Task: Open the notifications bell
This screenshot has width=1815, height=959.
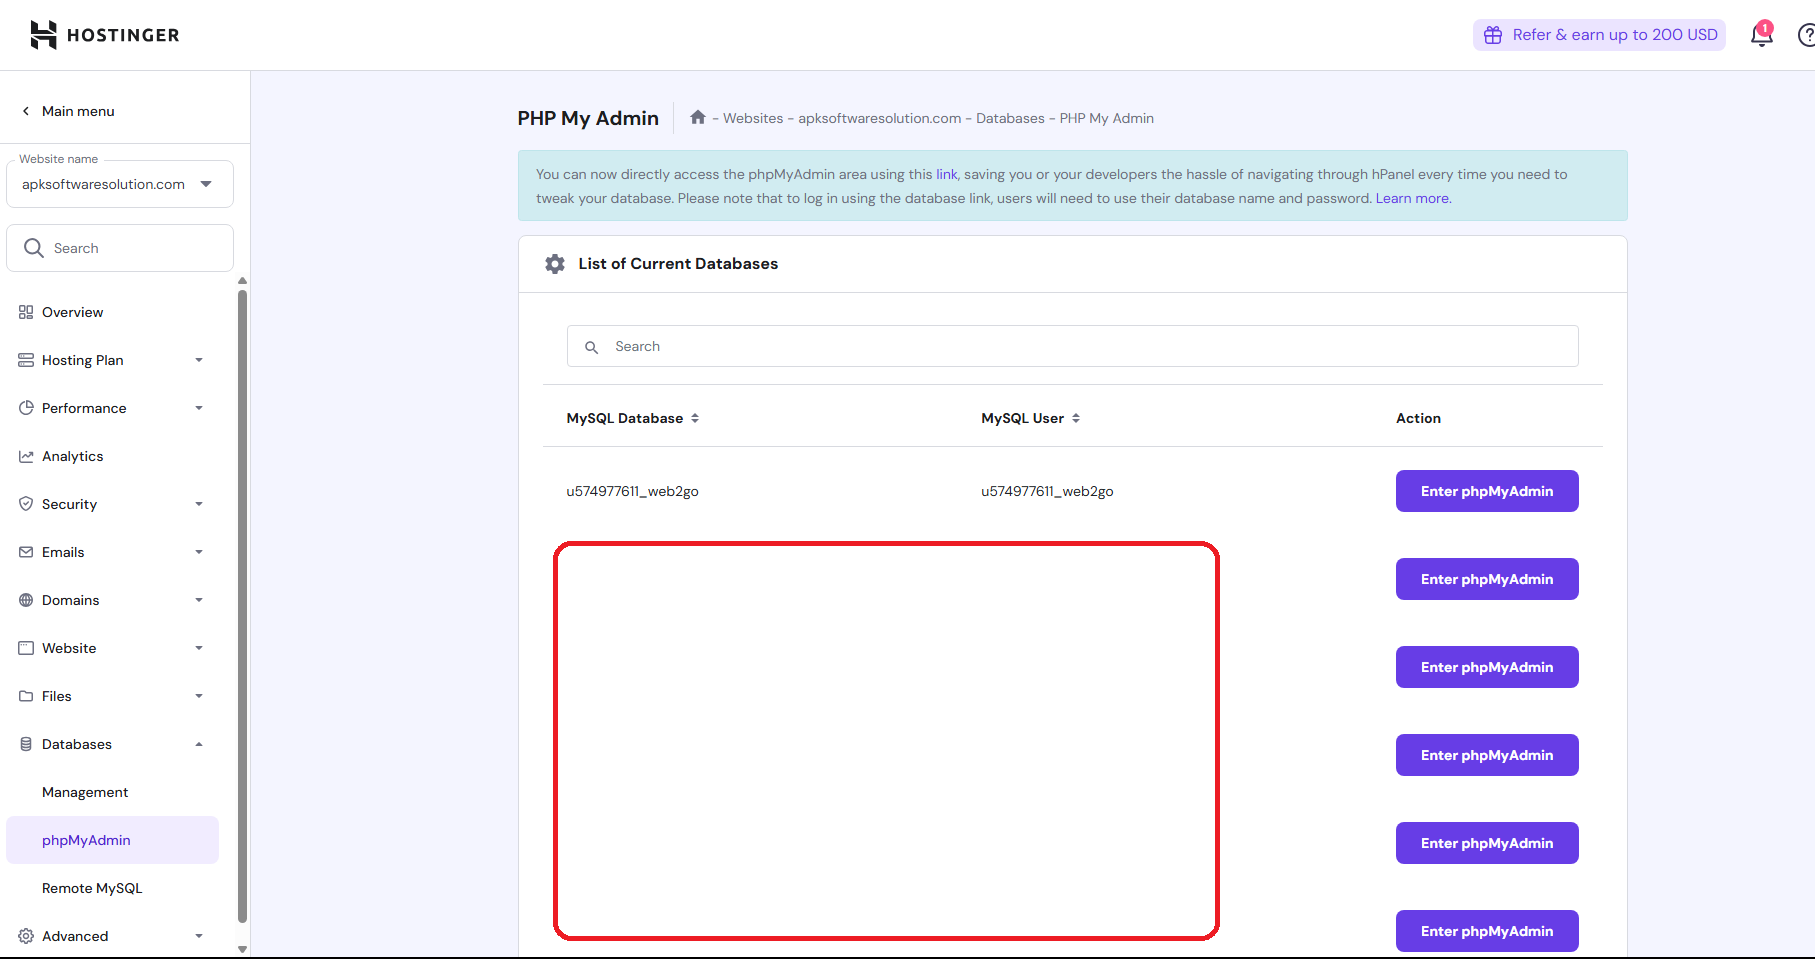Action: coord(1761,35)
